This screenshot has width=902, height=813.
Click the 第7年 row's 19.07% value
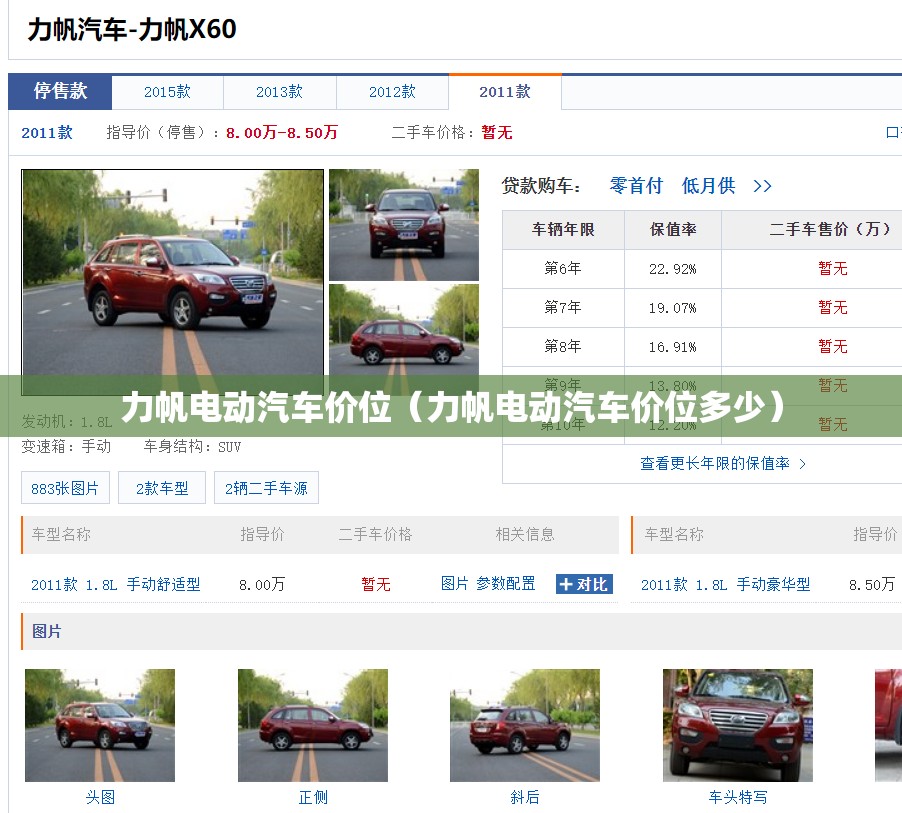point(672,308)
